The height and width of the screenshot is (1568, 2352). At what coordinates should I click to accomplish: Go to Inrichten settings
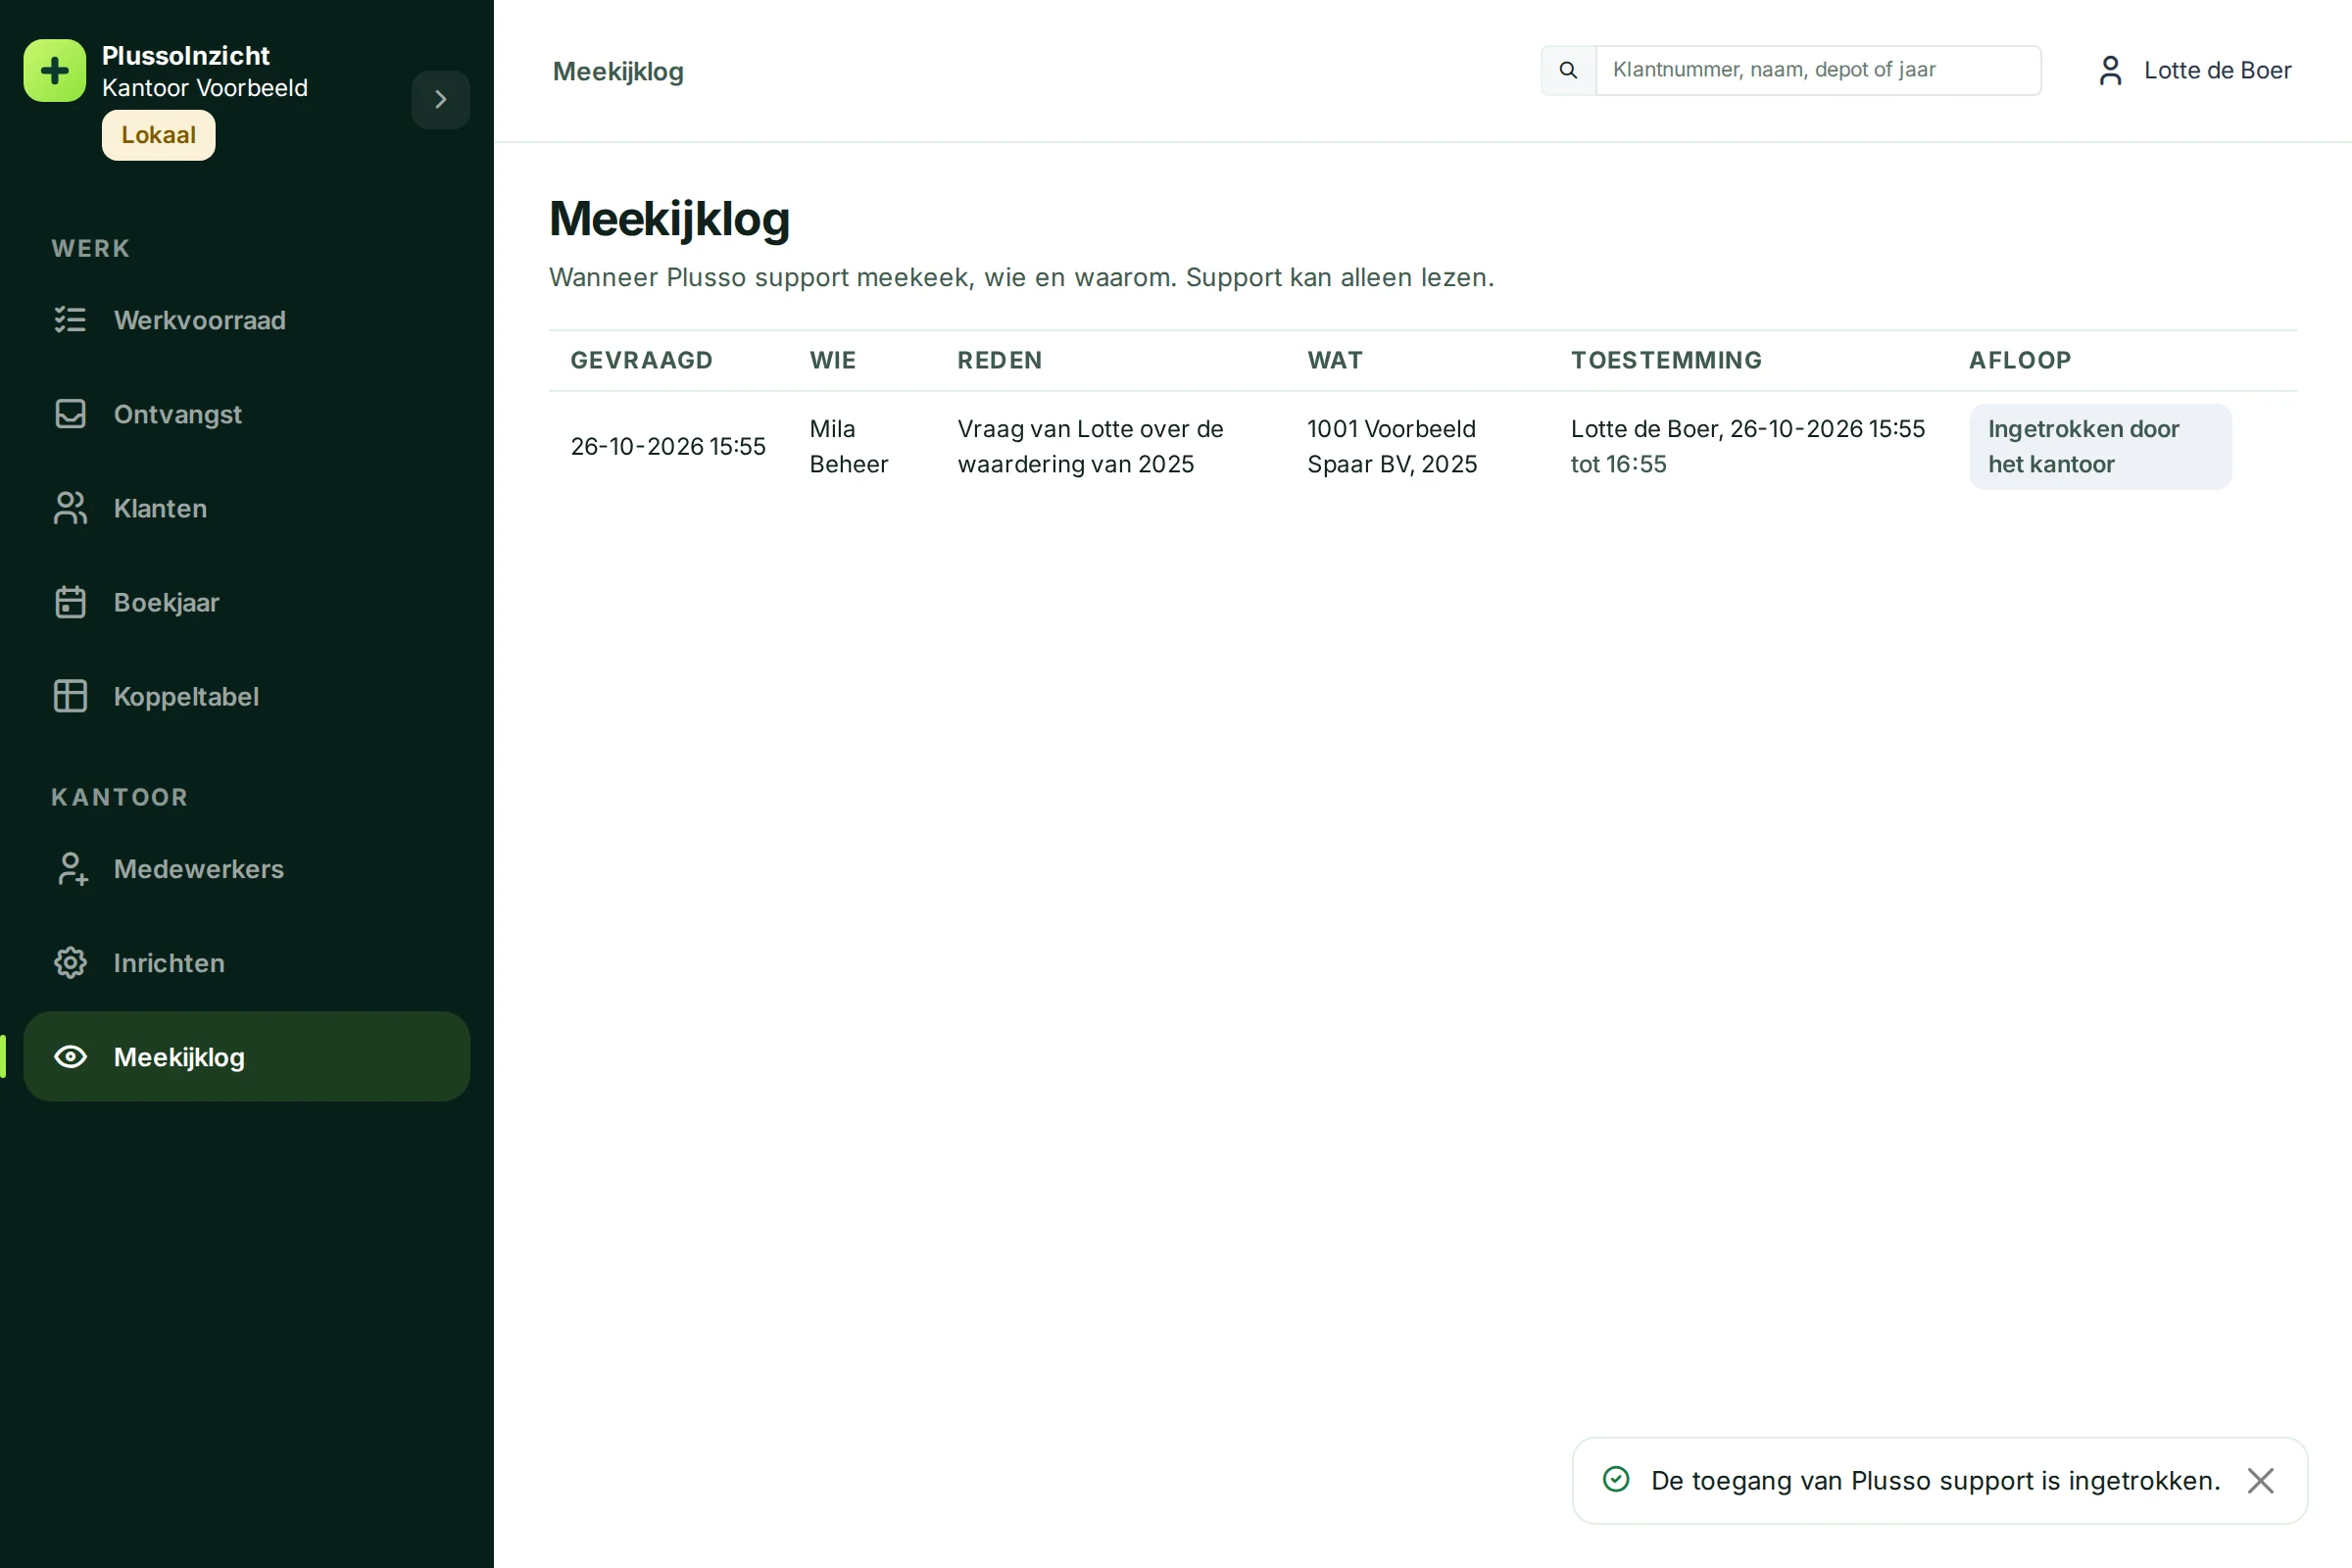tap(247, 963)
